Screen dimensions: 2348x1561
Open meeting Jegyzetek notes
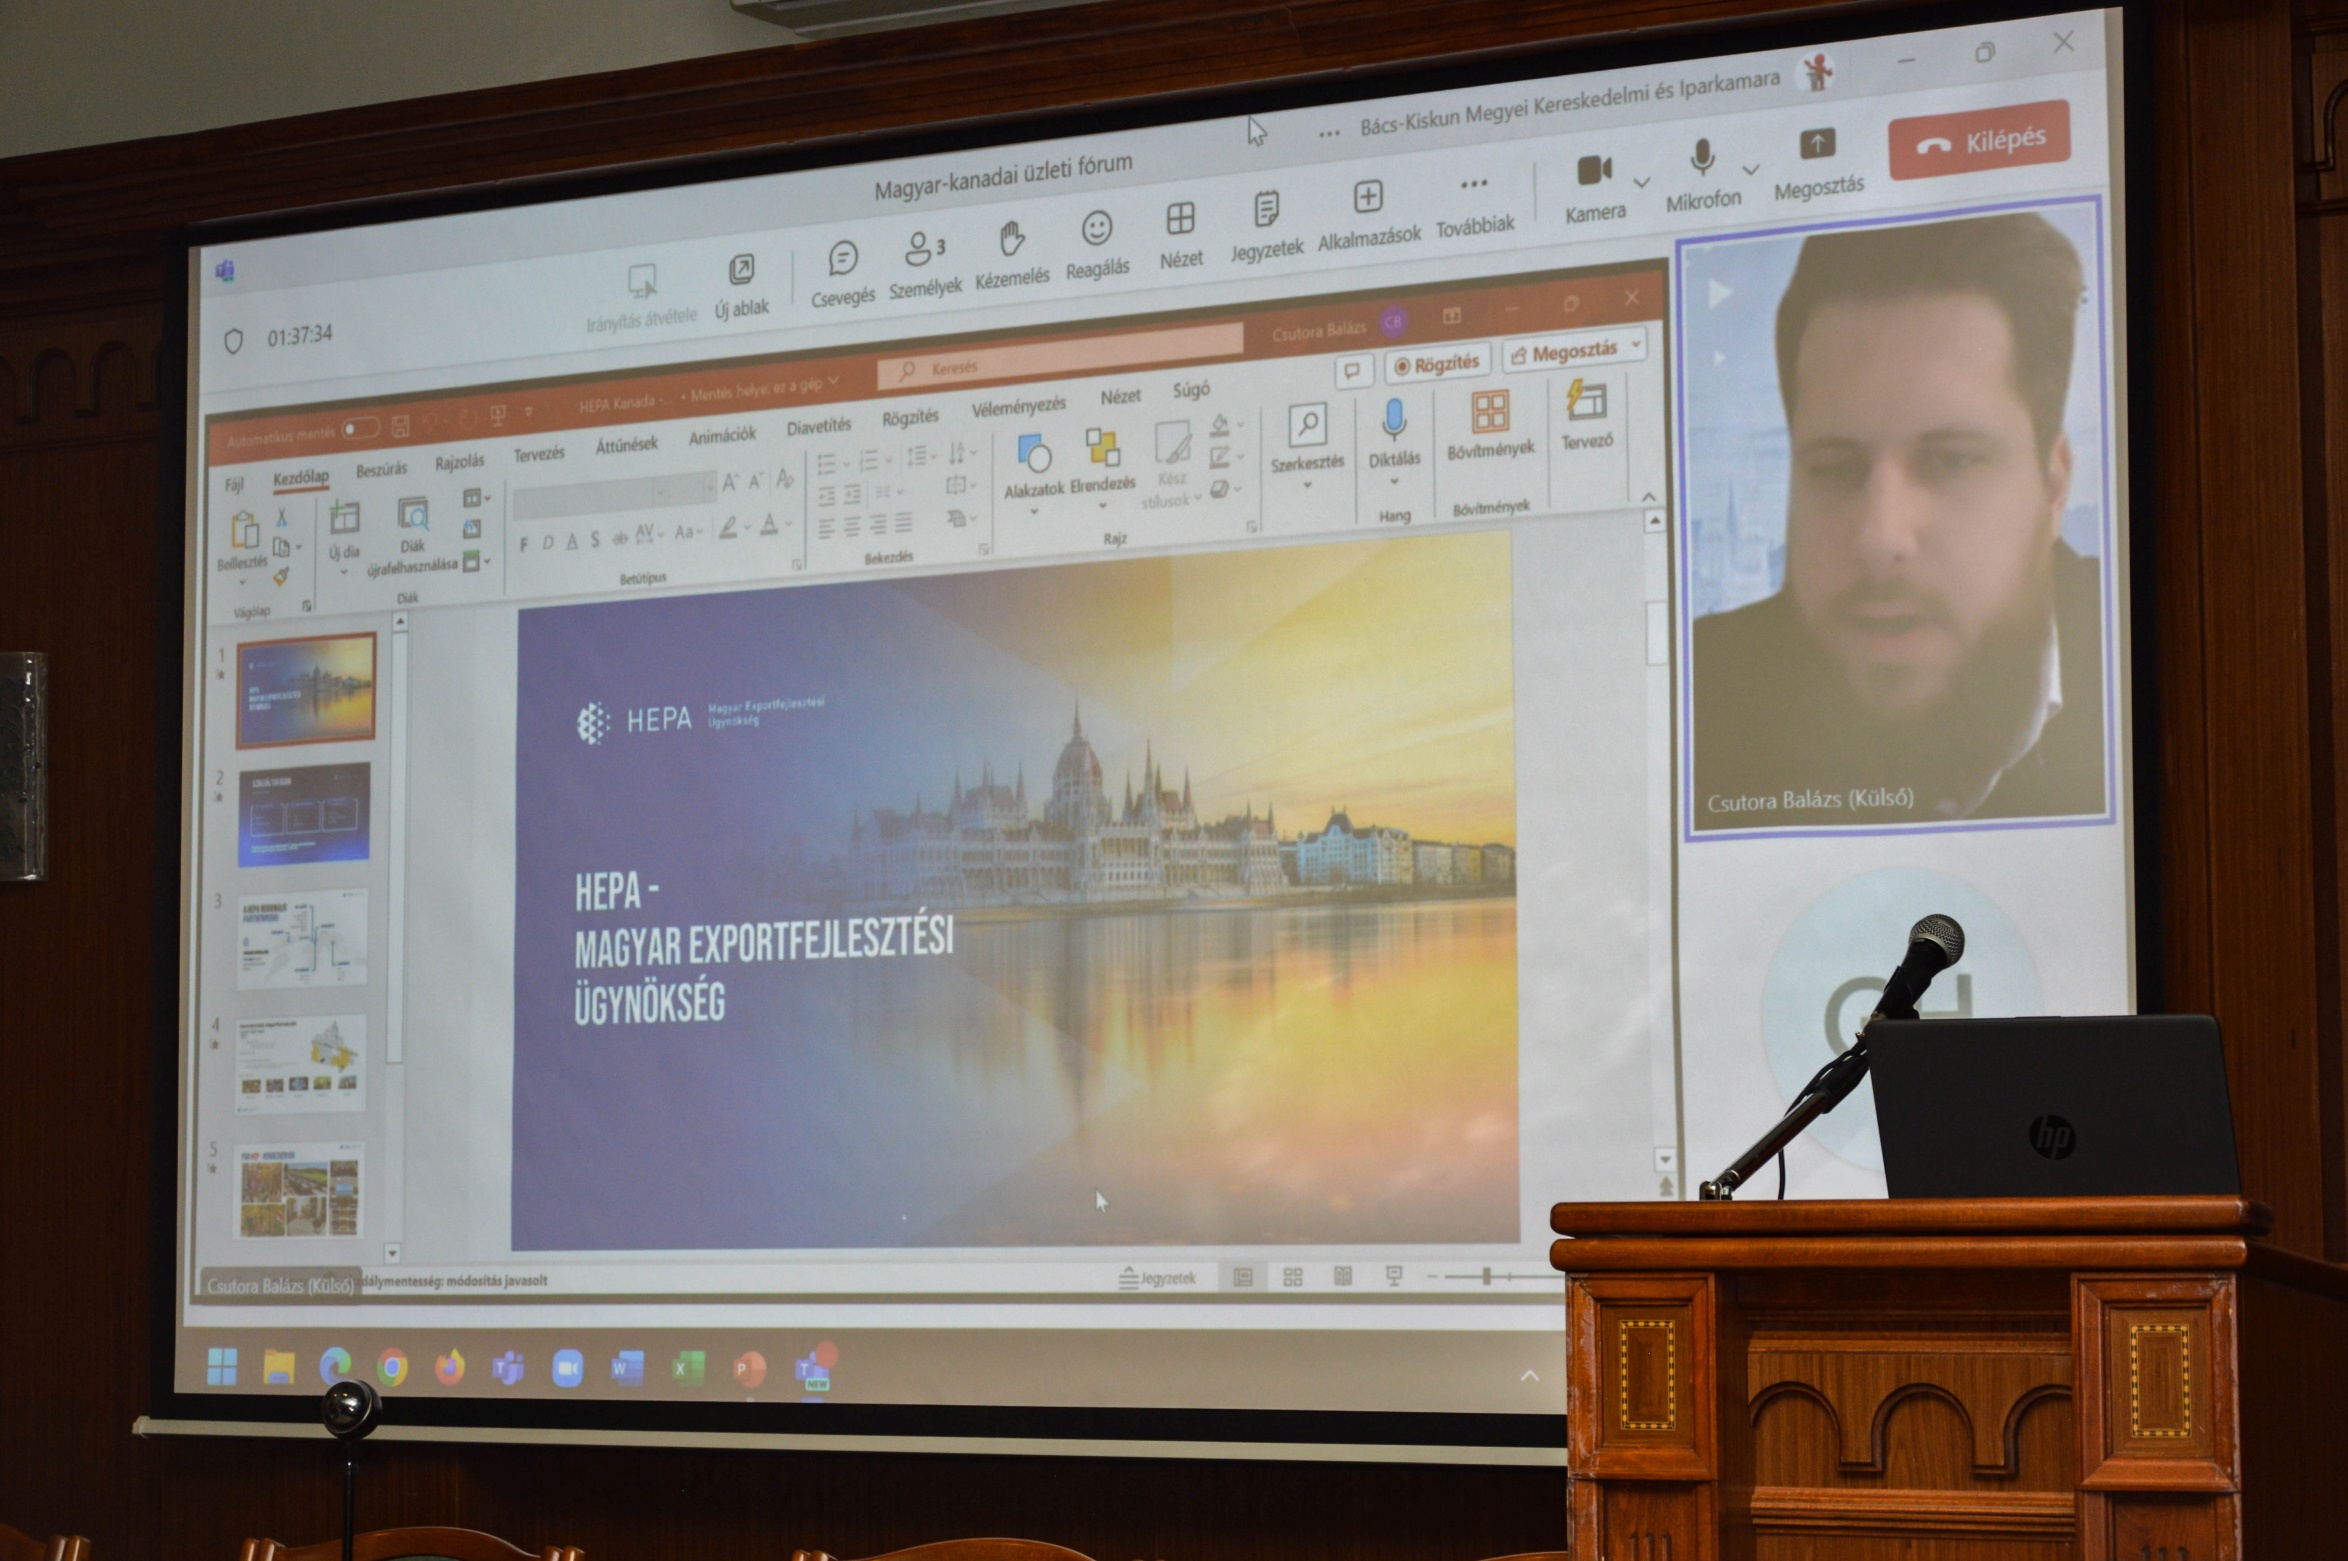1266,227
